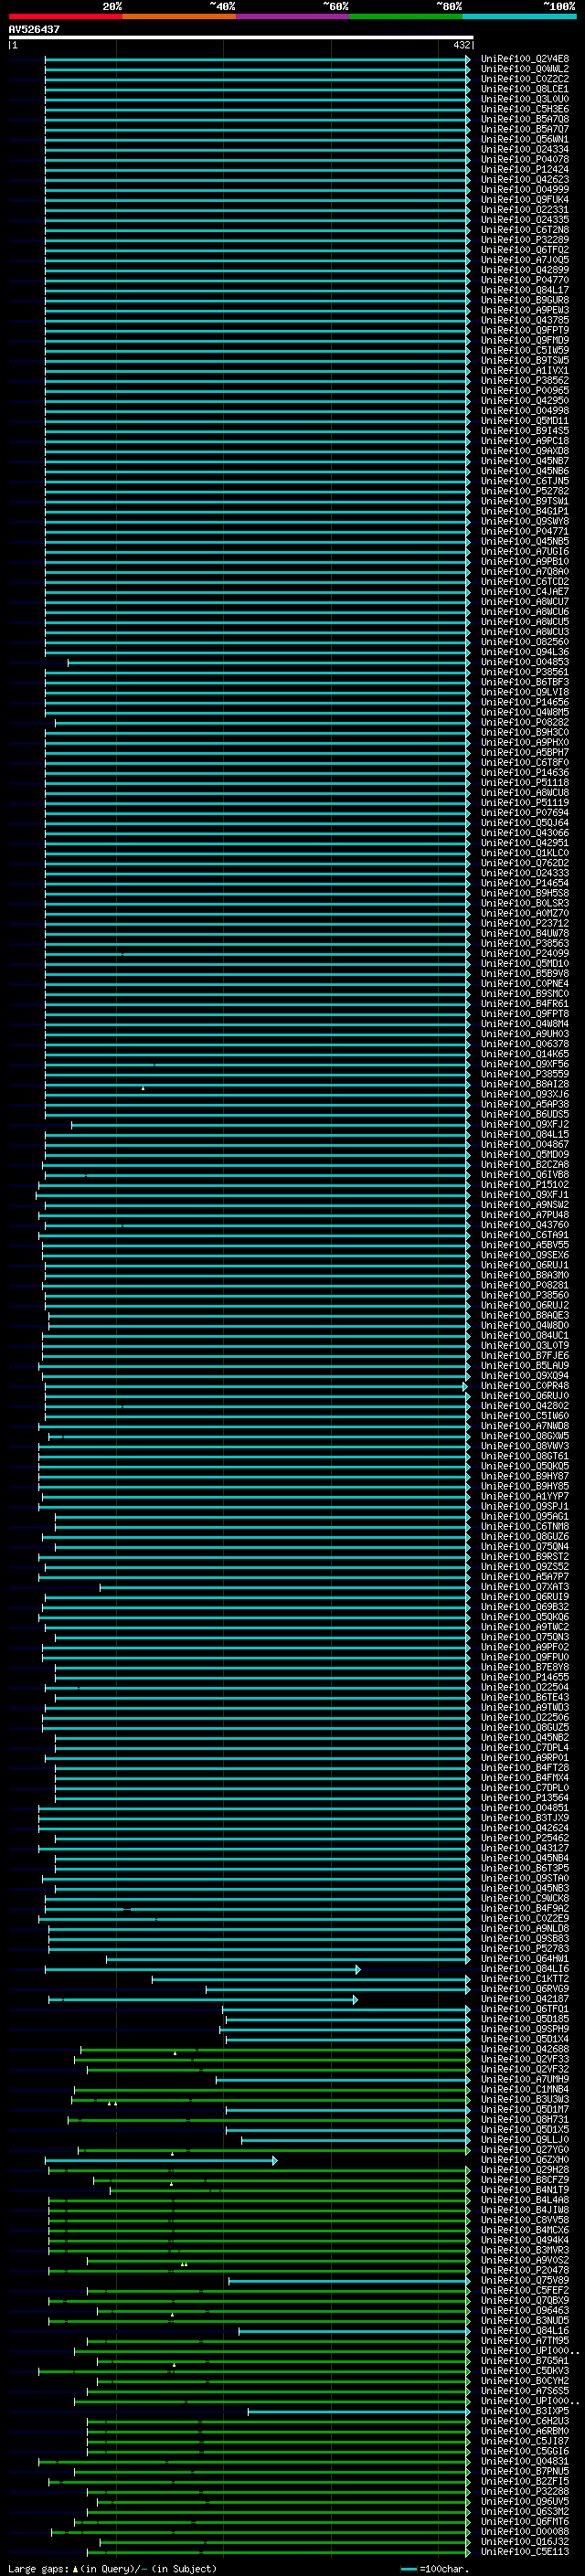Select hit label UniRef100_A1IVX1

coord(525,370)
